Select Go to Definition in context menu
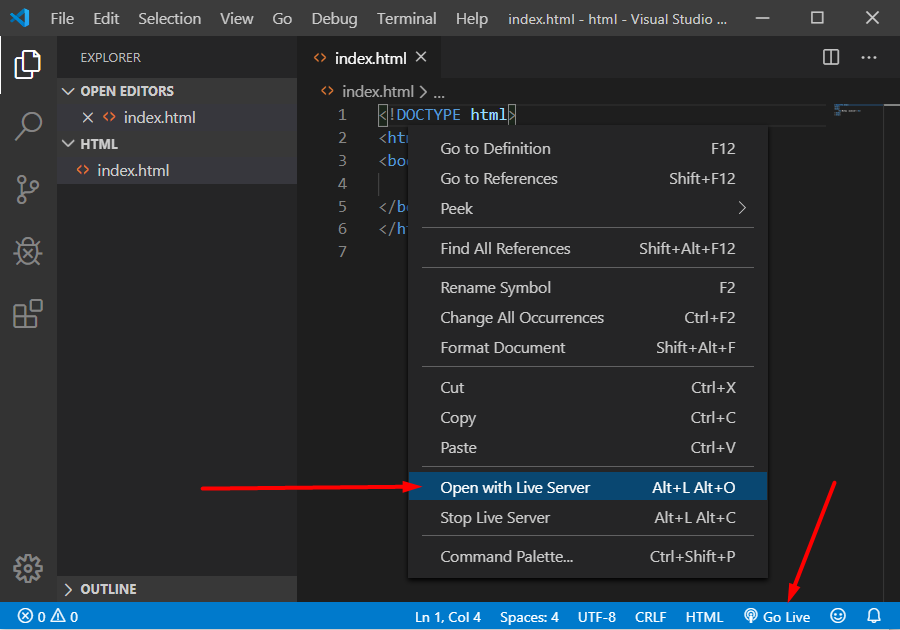The height and width of the screenshot is (630, 900). [x=588, y=149]
